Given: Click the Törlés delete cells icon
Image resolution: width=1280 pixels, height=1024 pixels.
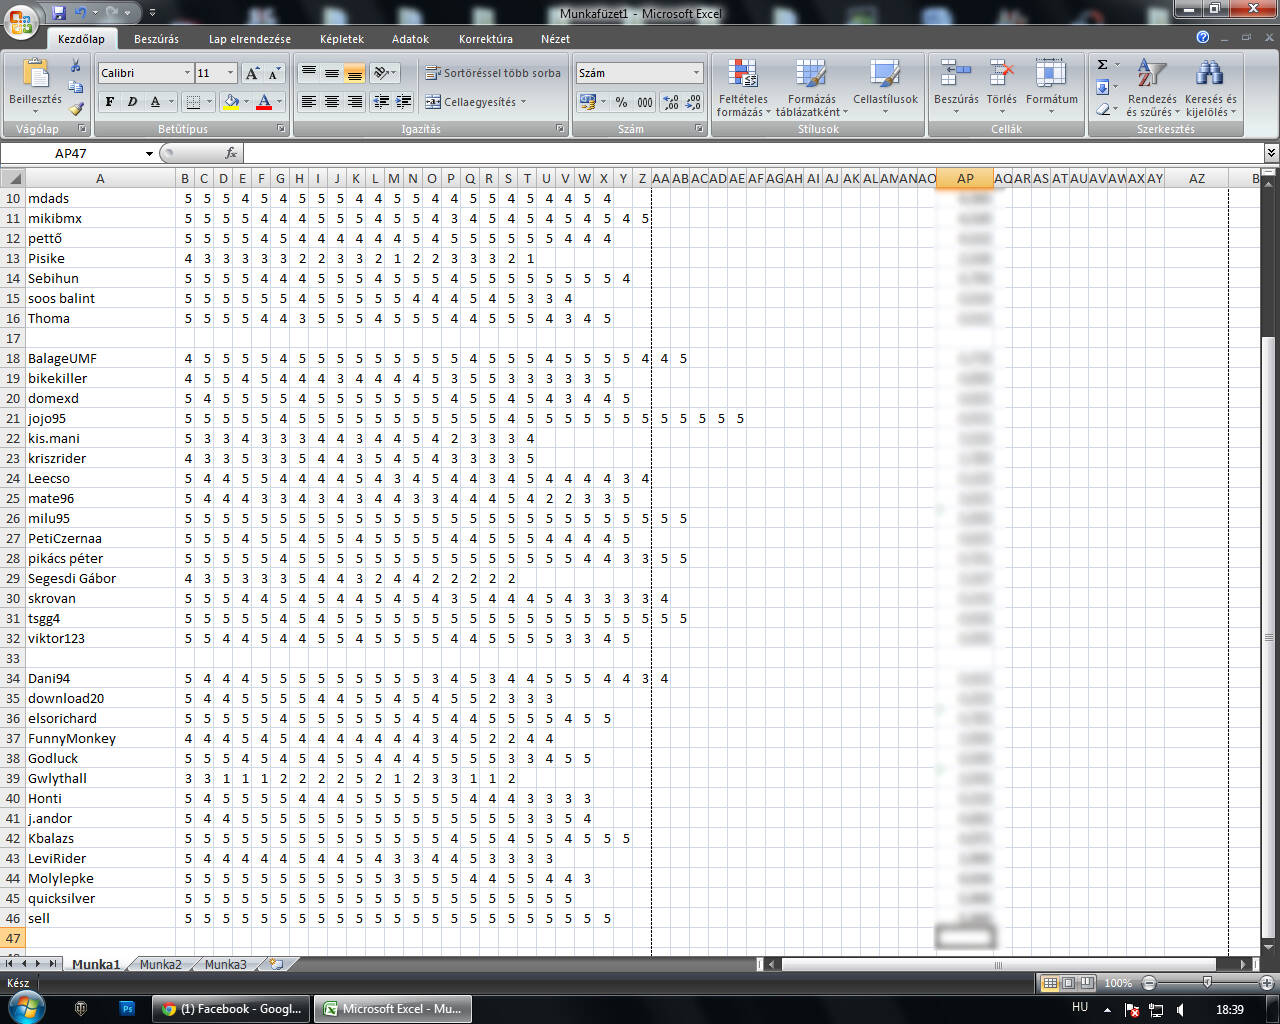Looking at the screenshot, I should pos(1001,82).
